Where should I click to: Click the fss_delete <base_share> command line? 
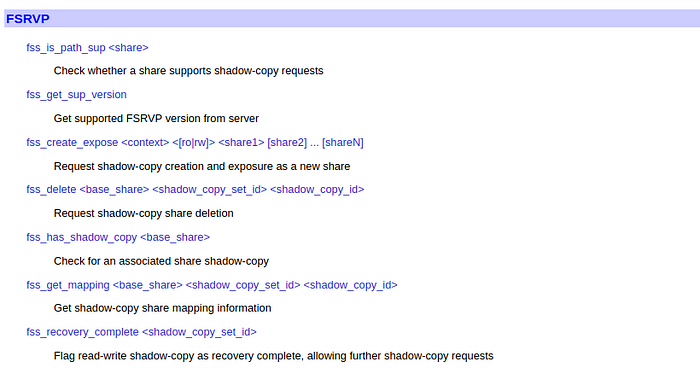(x=195, y=189)
